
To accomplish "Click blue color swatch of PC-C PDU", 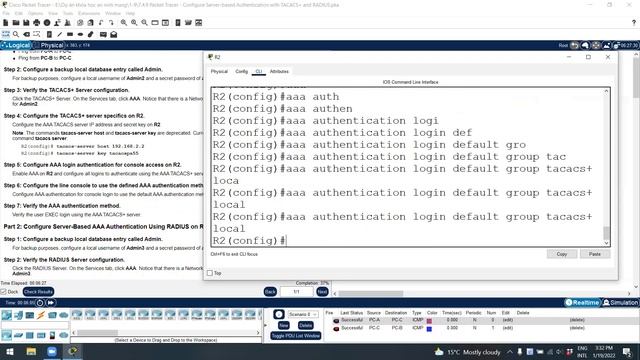I will coord(429,329).
